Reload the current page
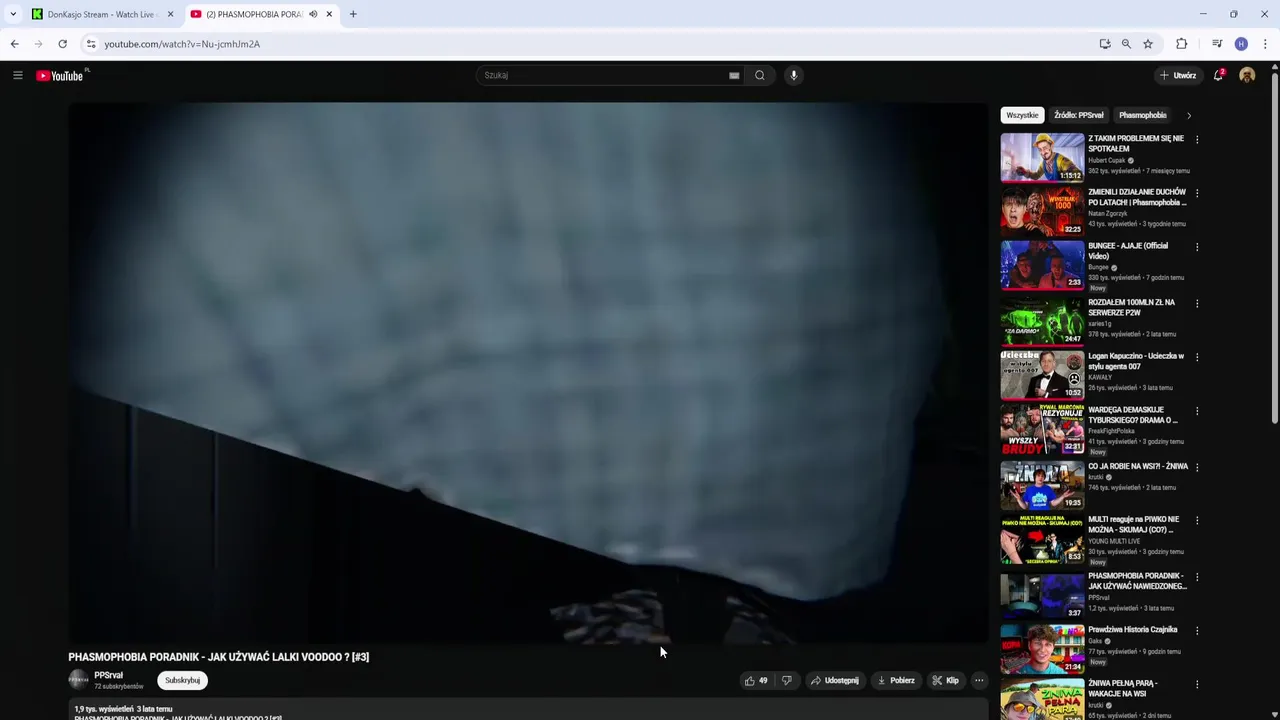The image size is (1280, 720). click(62, 44)
